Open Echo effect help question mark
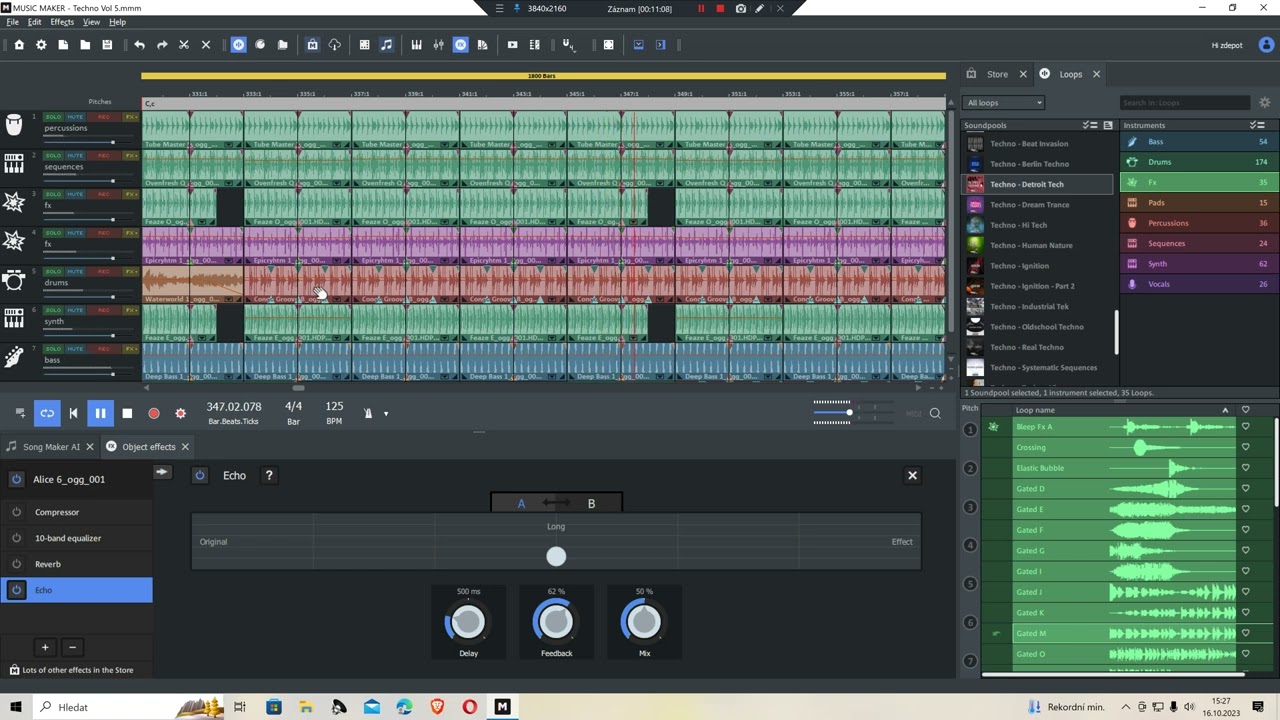1280x720 pixels. pos(269,476)
